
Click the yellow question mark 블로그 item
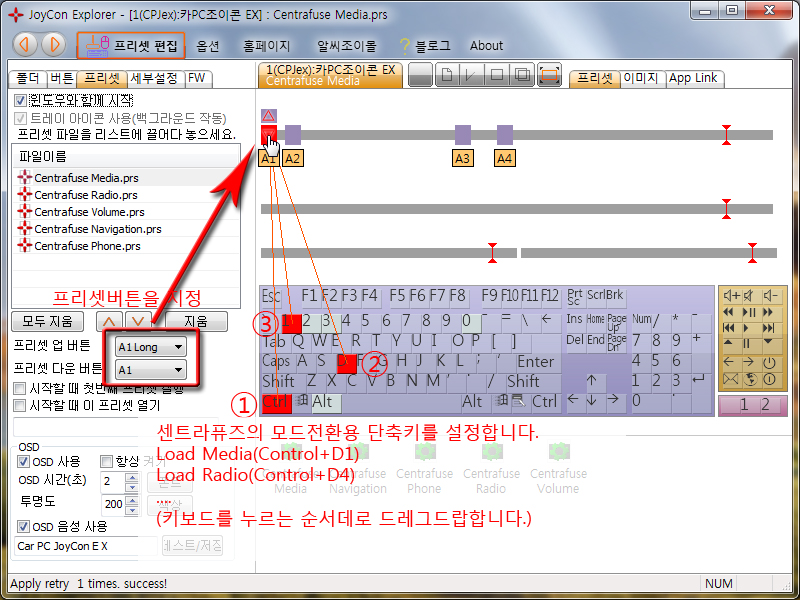[425, 46]
